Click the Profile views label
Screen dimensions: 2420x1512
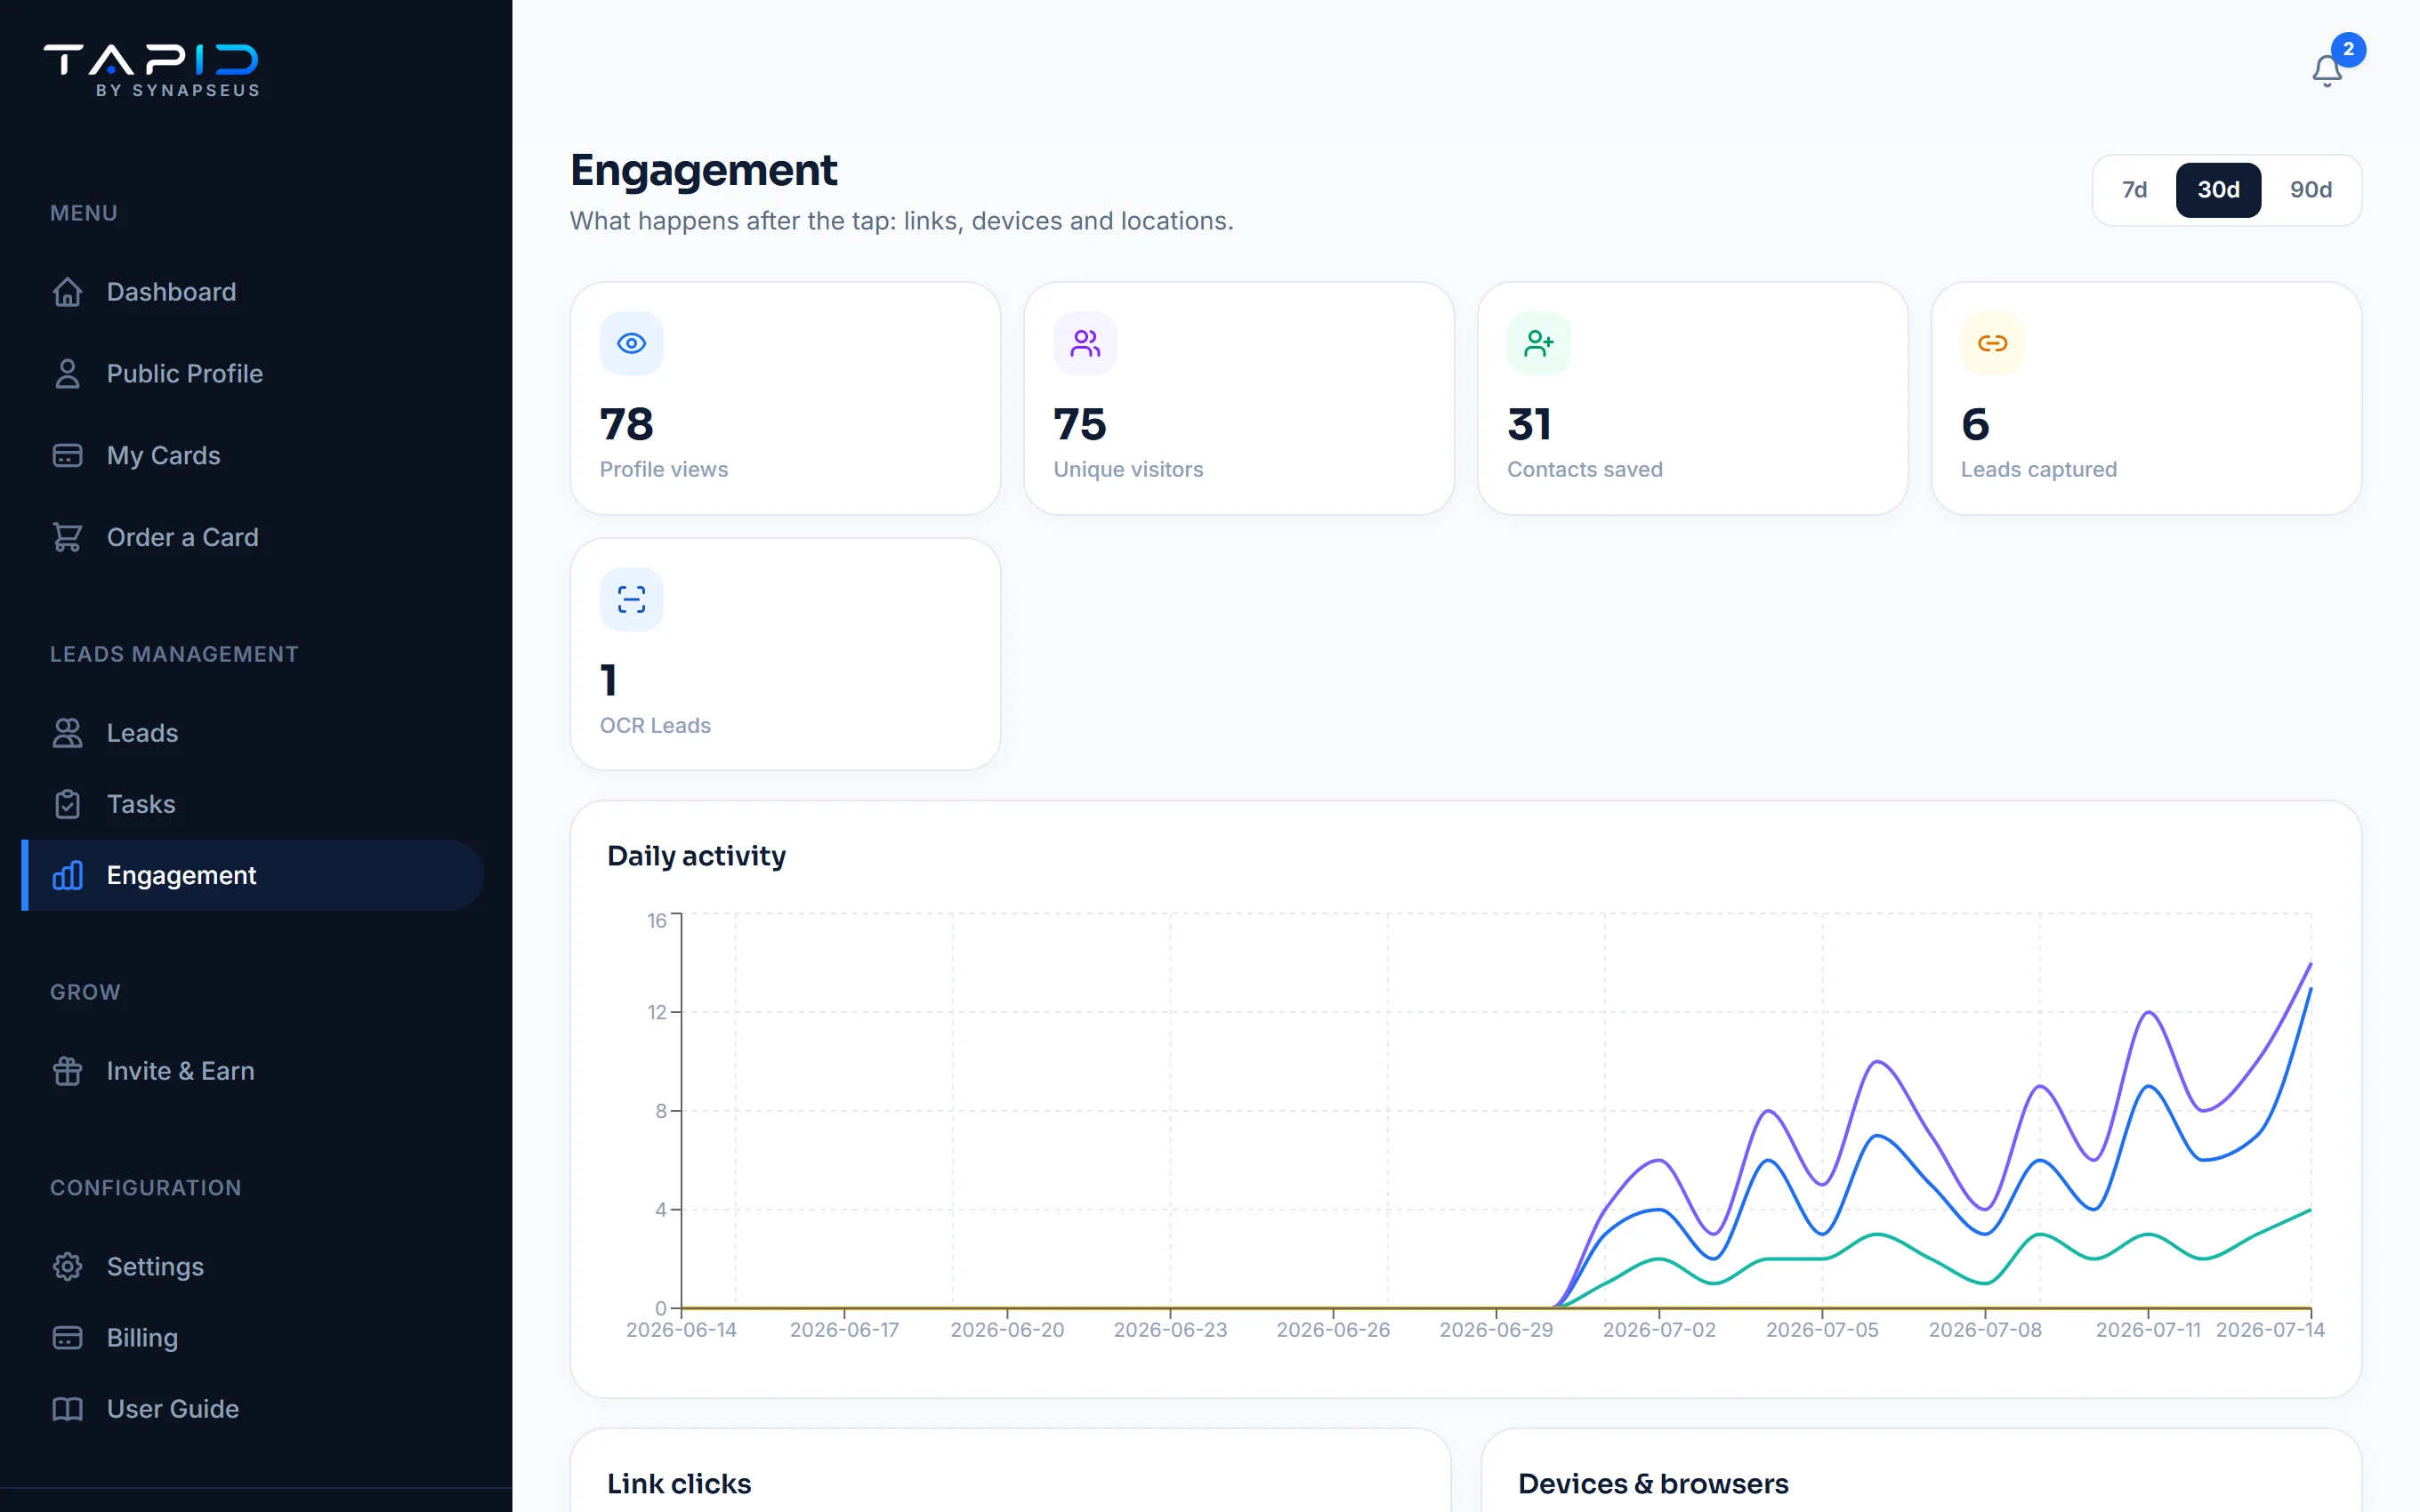(x=663, y=469)
